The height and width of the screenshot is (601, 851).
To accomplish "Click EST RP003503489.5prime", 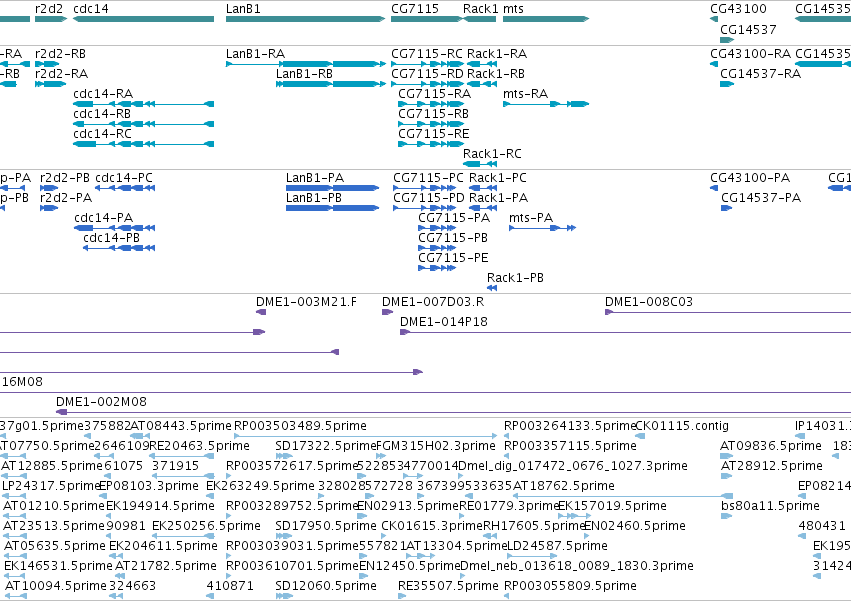I will 365,435.
